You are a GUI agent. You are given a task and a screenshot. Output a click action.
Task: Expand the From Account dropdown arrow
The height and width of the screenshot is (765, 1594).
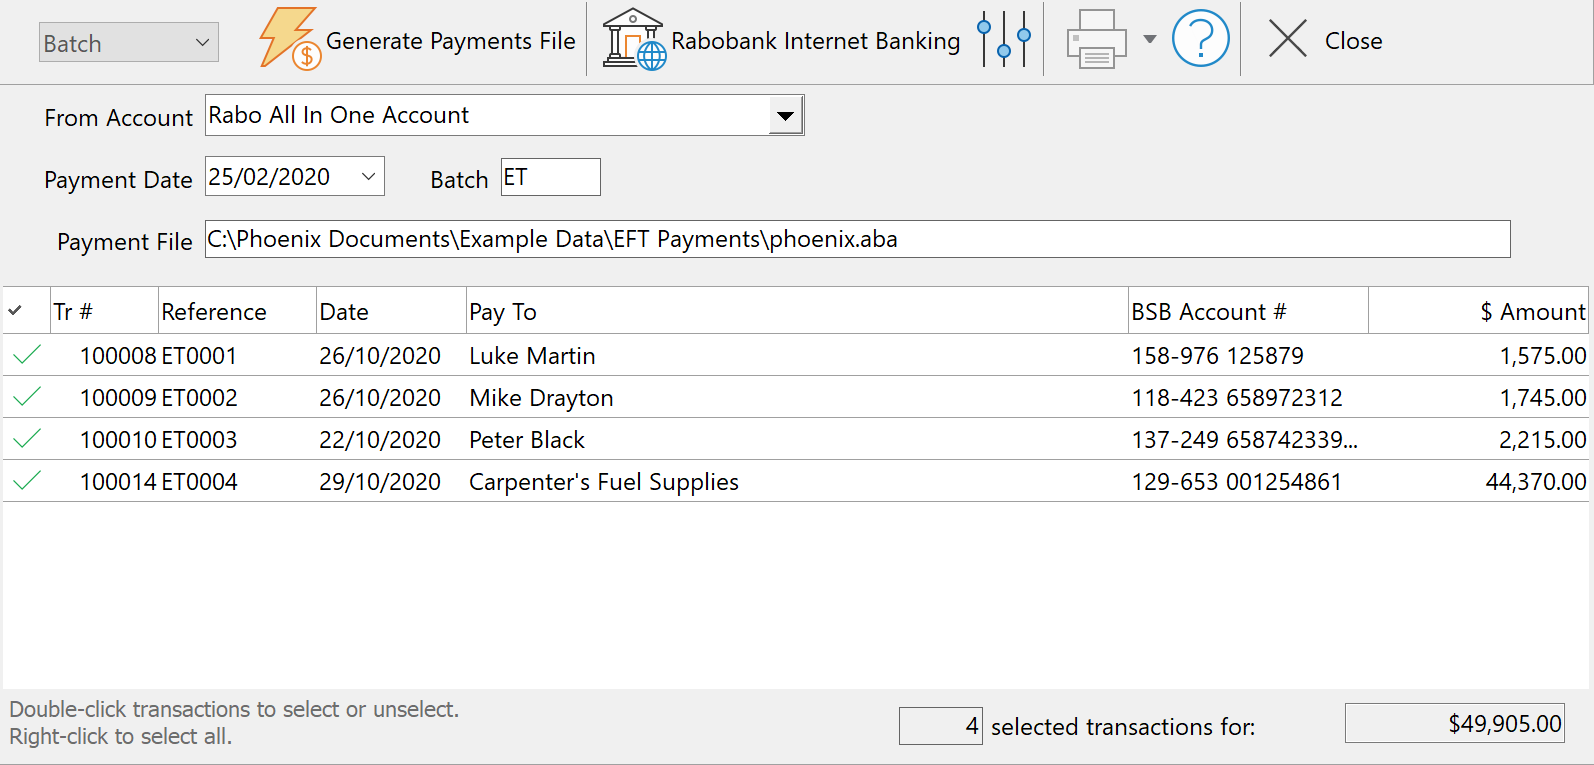[786, 115]
